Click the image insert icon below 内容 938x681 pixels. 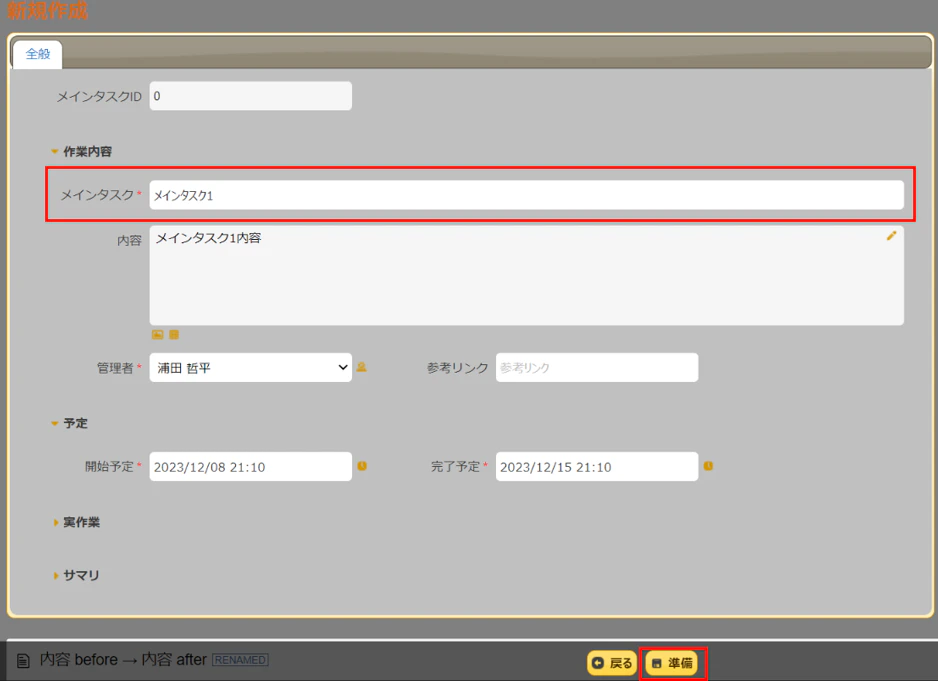click(157, 335)
